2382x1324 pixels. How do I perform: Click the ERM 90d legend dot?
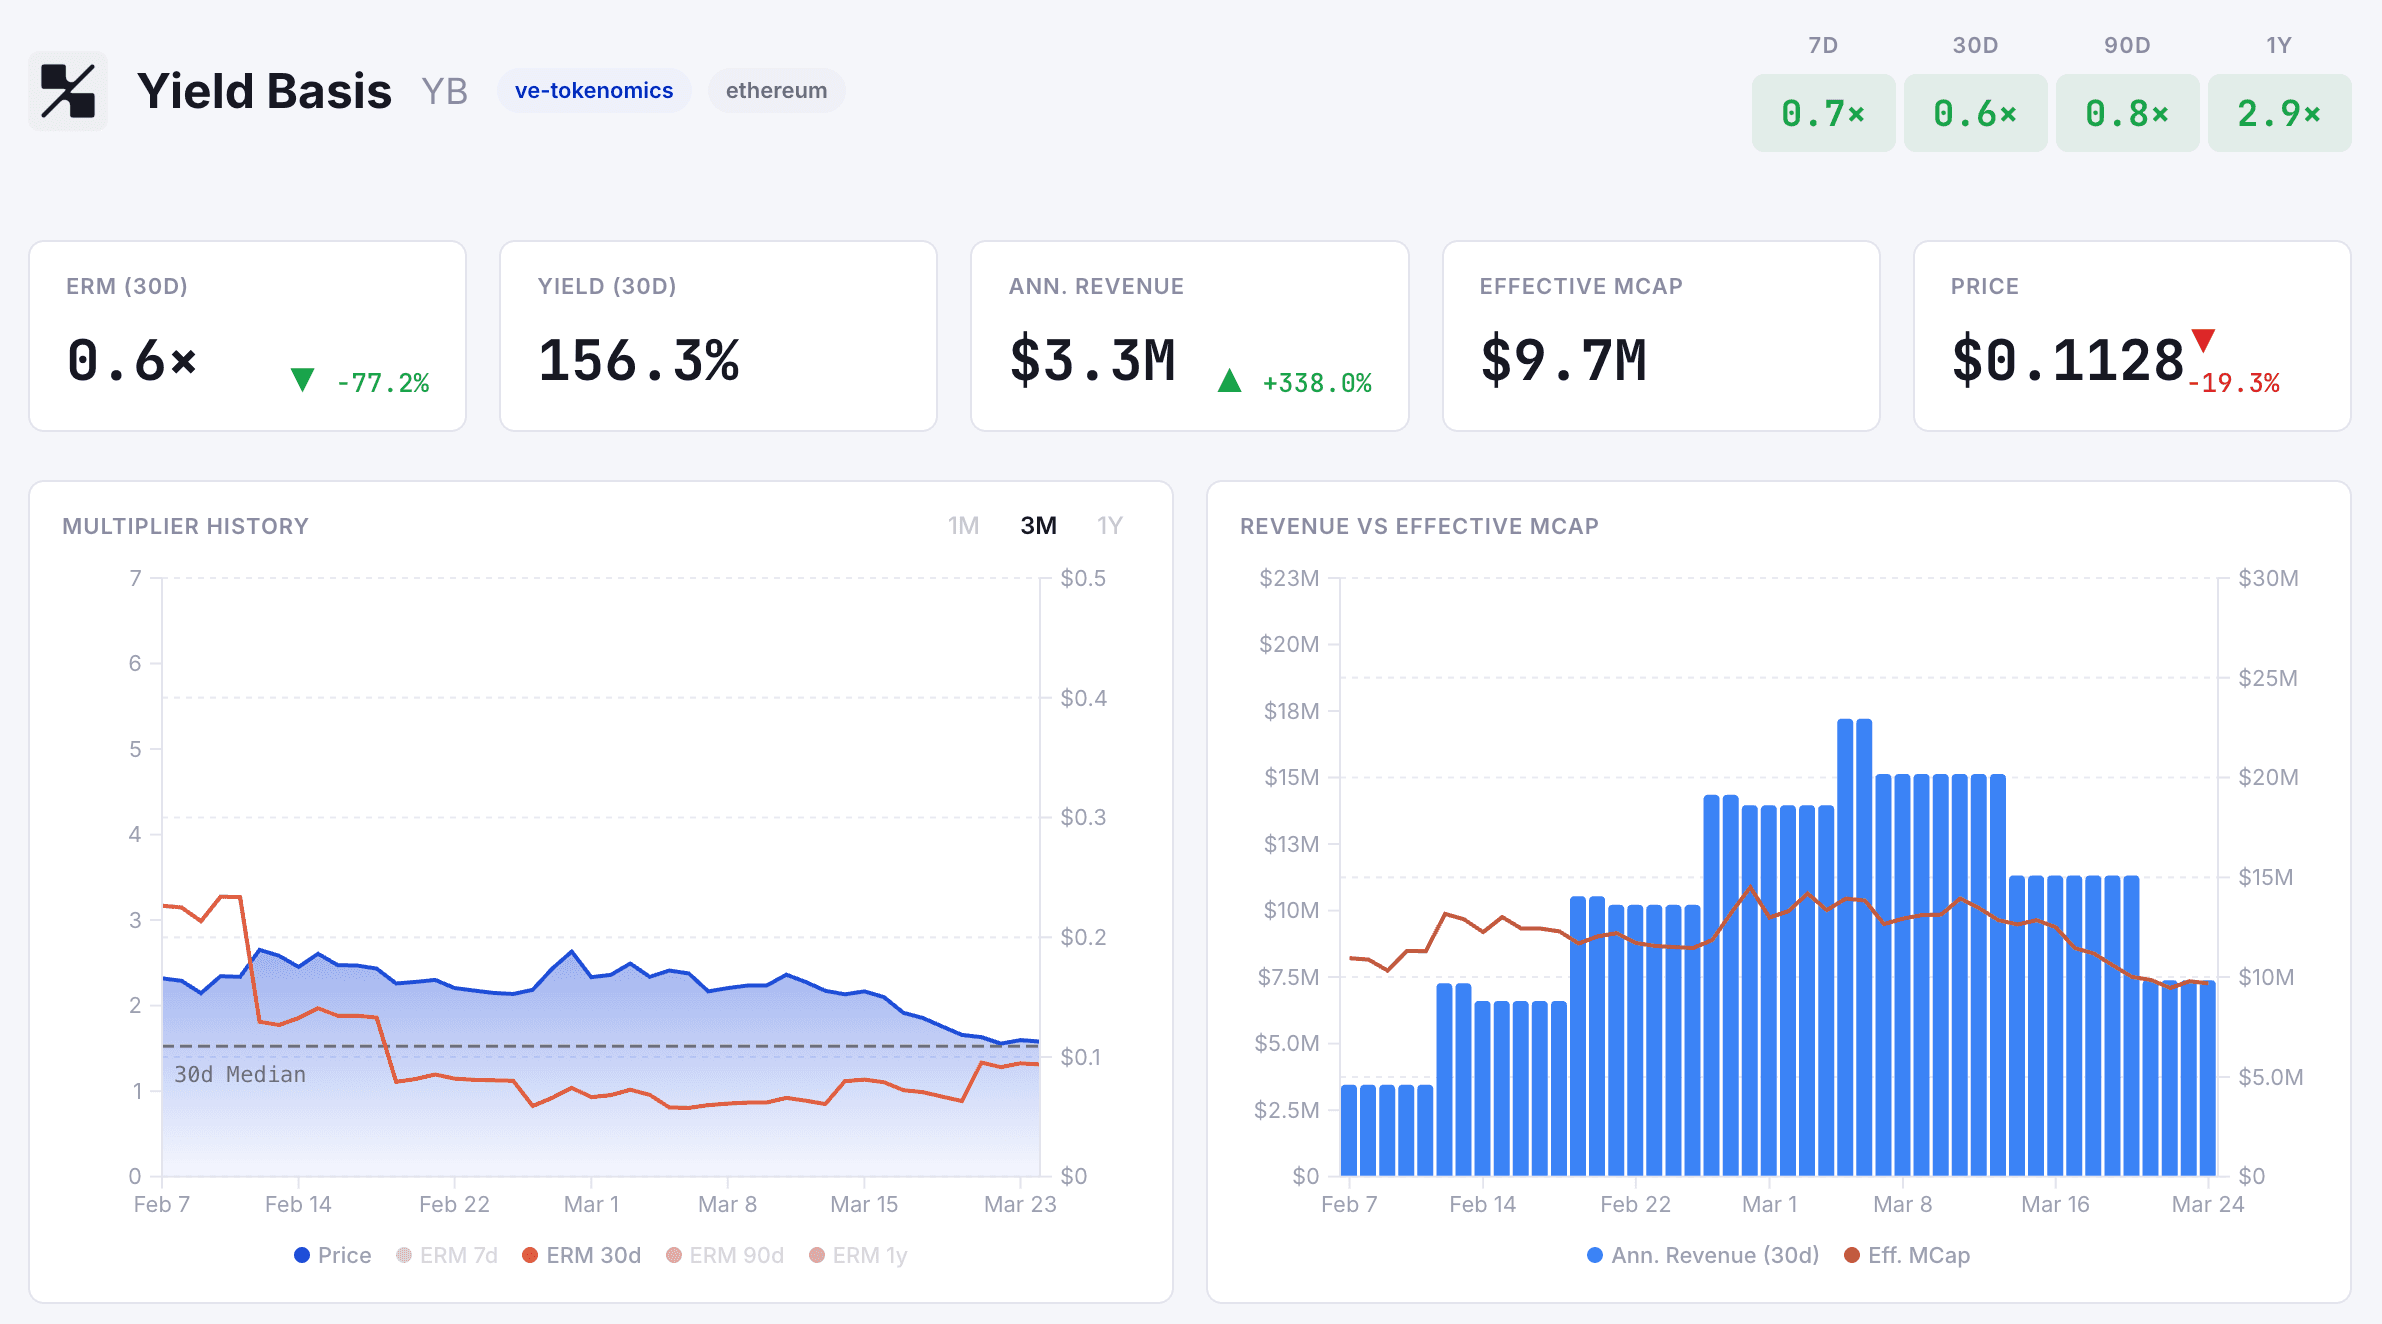[x=672, y=1255]
